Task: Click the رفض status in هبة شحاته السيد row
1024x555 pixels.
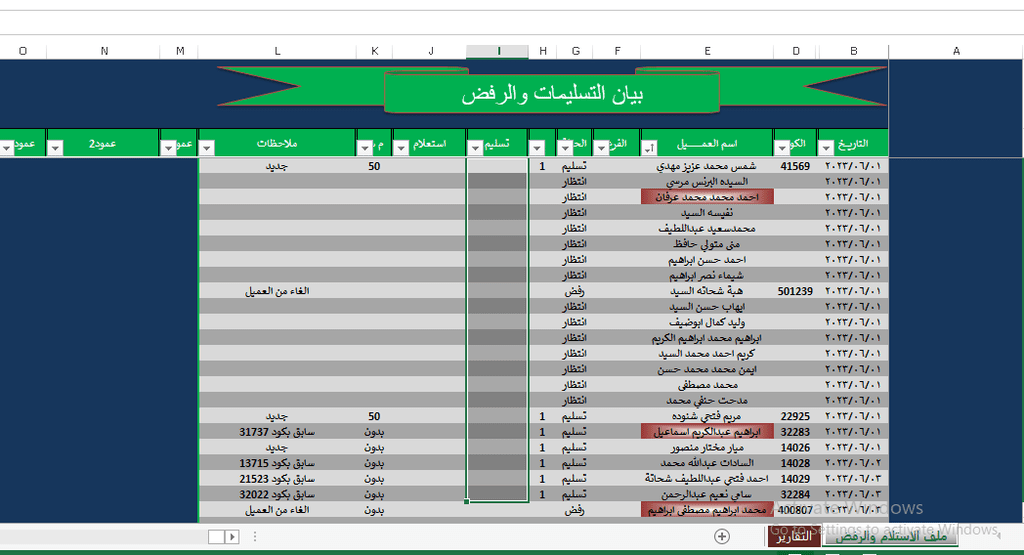Action: 575,291
